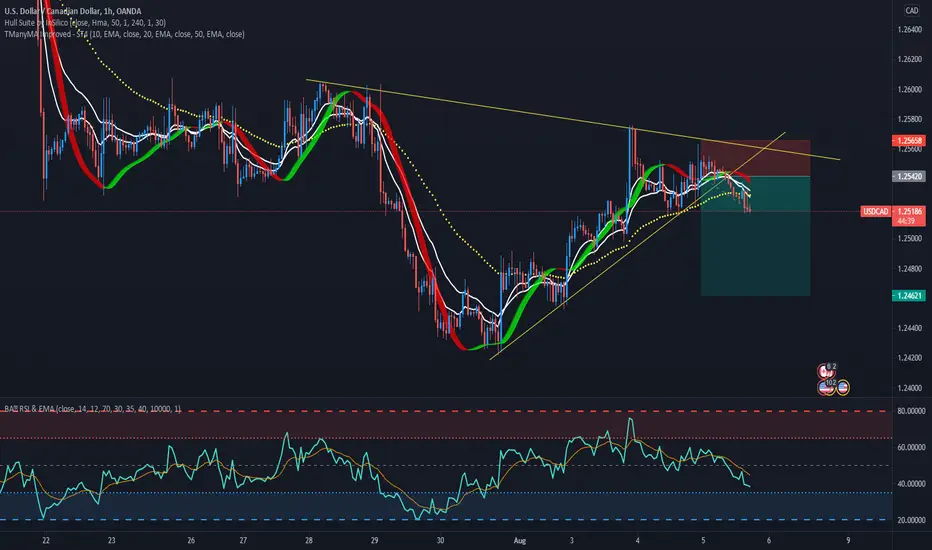Select the red stop-loss zone of the short position
Viewport: 932px width, 550px height.
click(755, 158)
